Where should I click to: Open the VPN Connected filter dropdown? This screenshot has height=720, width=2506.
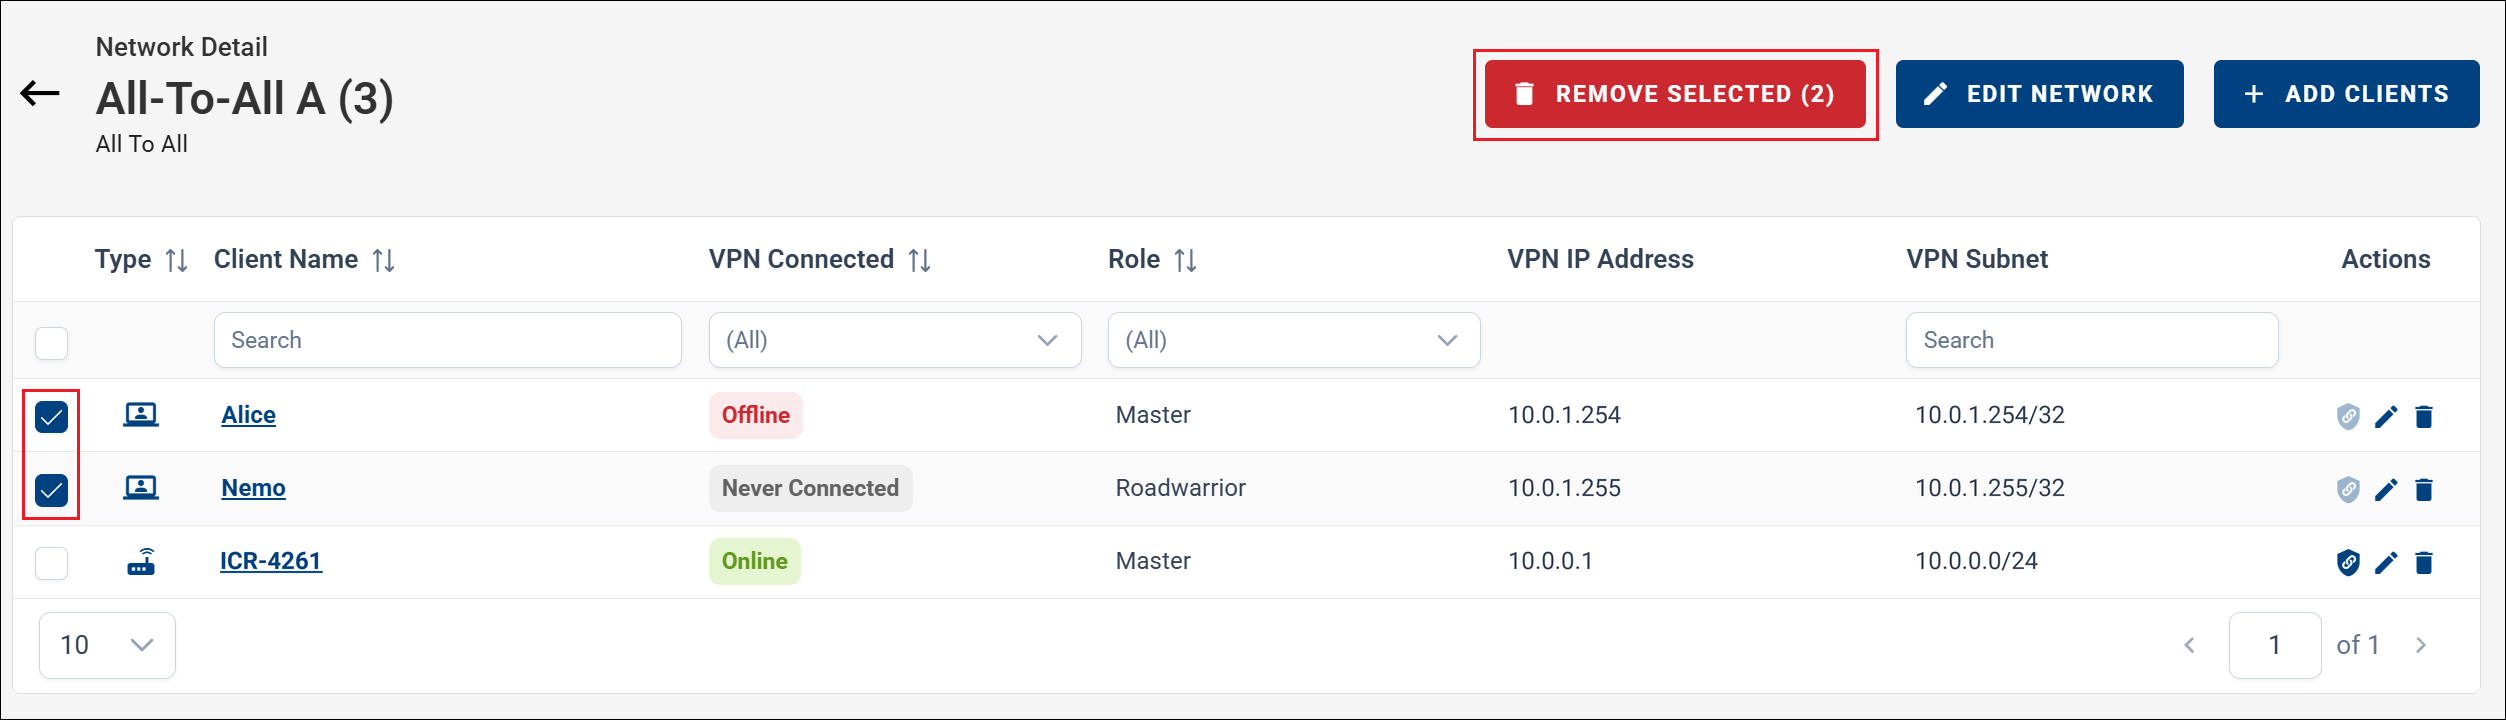tap(895, 340)
